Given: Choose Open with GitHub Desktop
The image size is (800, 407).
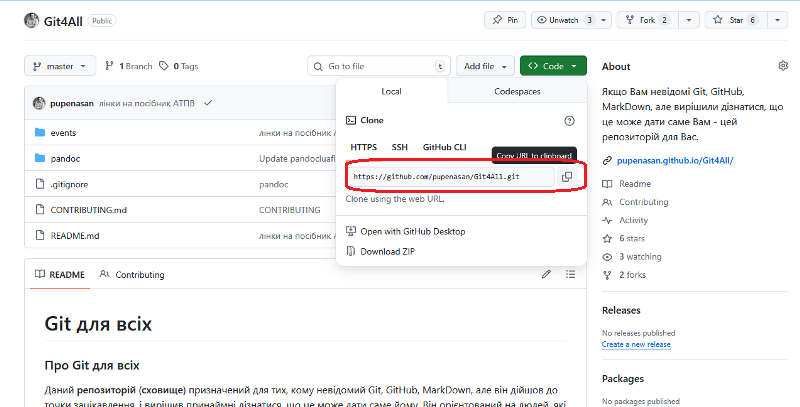Looking at the screenshot, I should [x=412, y=231].
